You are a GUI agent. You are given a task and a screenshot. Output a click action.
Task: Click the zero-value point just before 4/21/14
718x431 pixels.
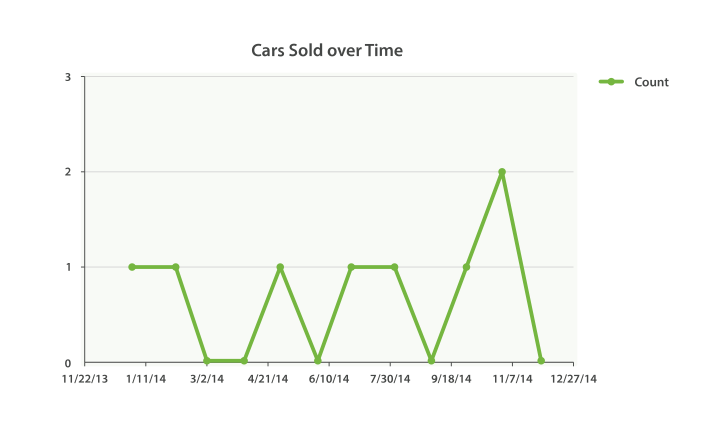click(244, 360)
